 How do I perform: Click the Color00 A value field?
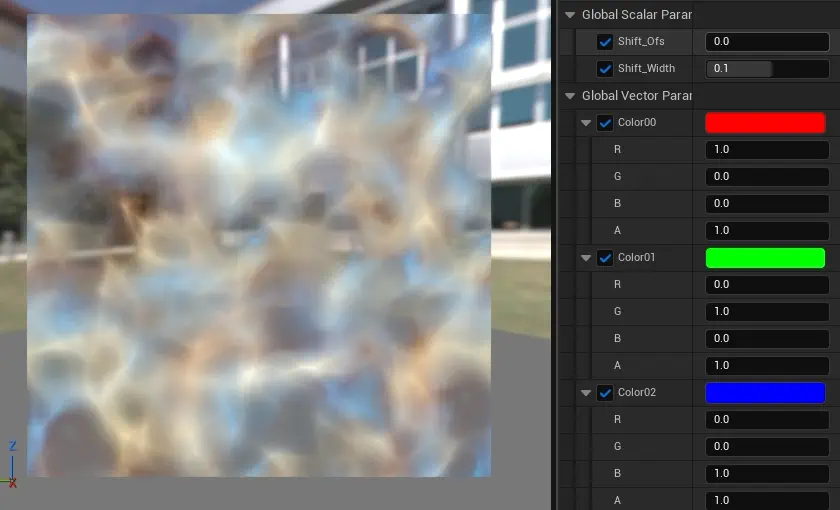(767, 231)
